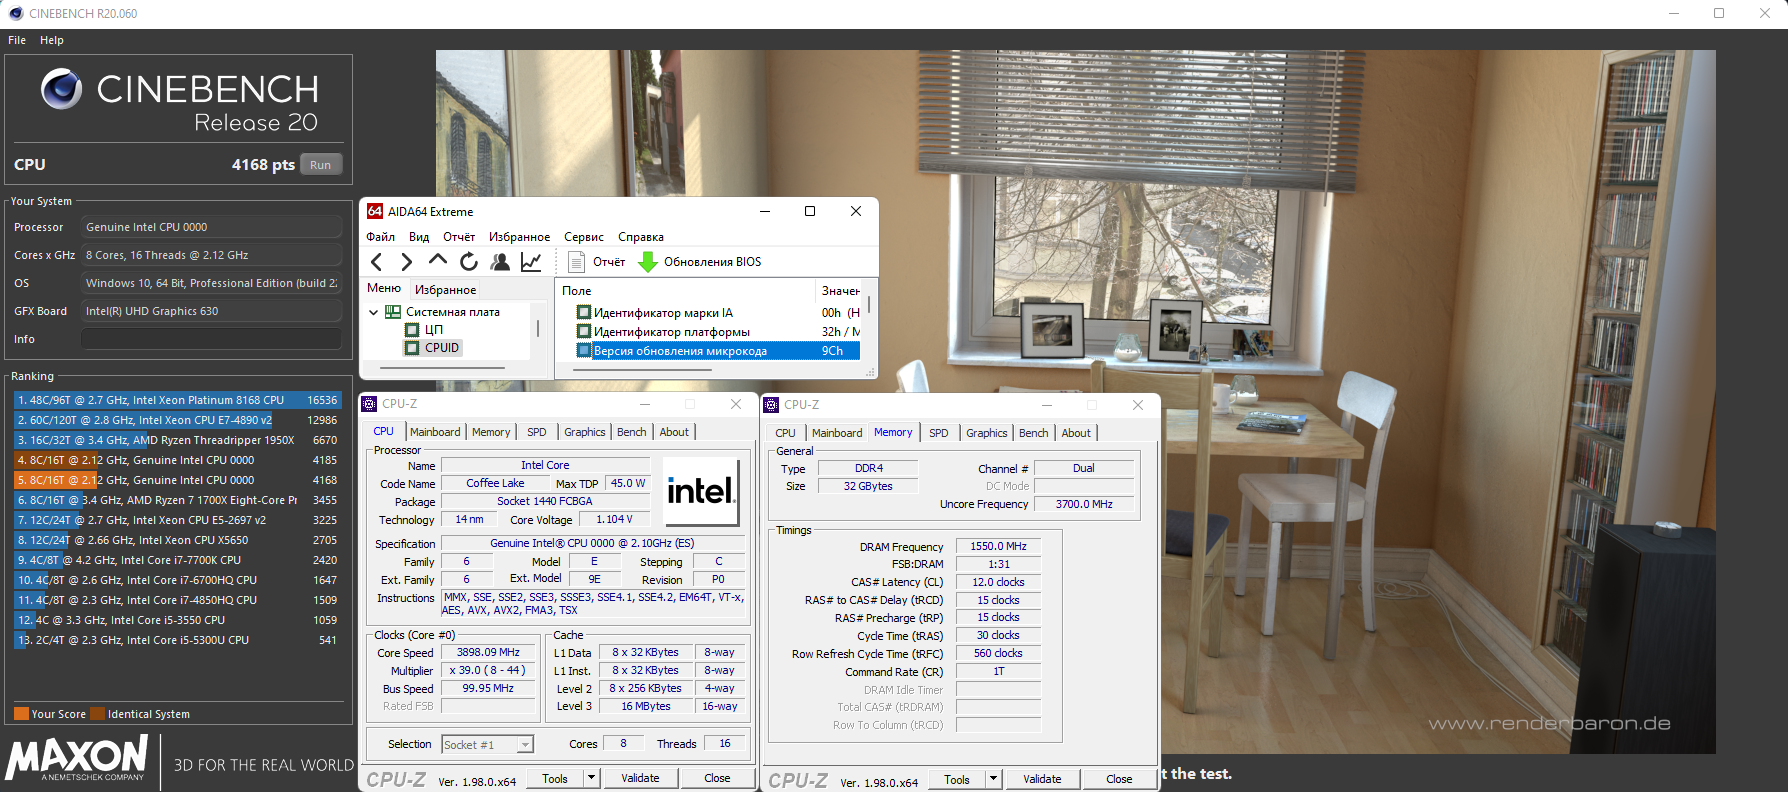
Task: Click the title icon of the CPU-Z window showing Timings
Action: [771, 405]
